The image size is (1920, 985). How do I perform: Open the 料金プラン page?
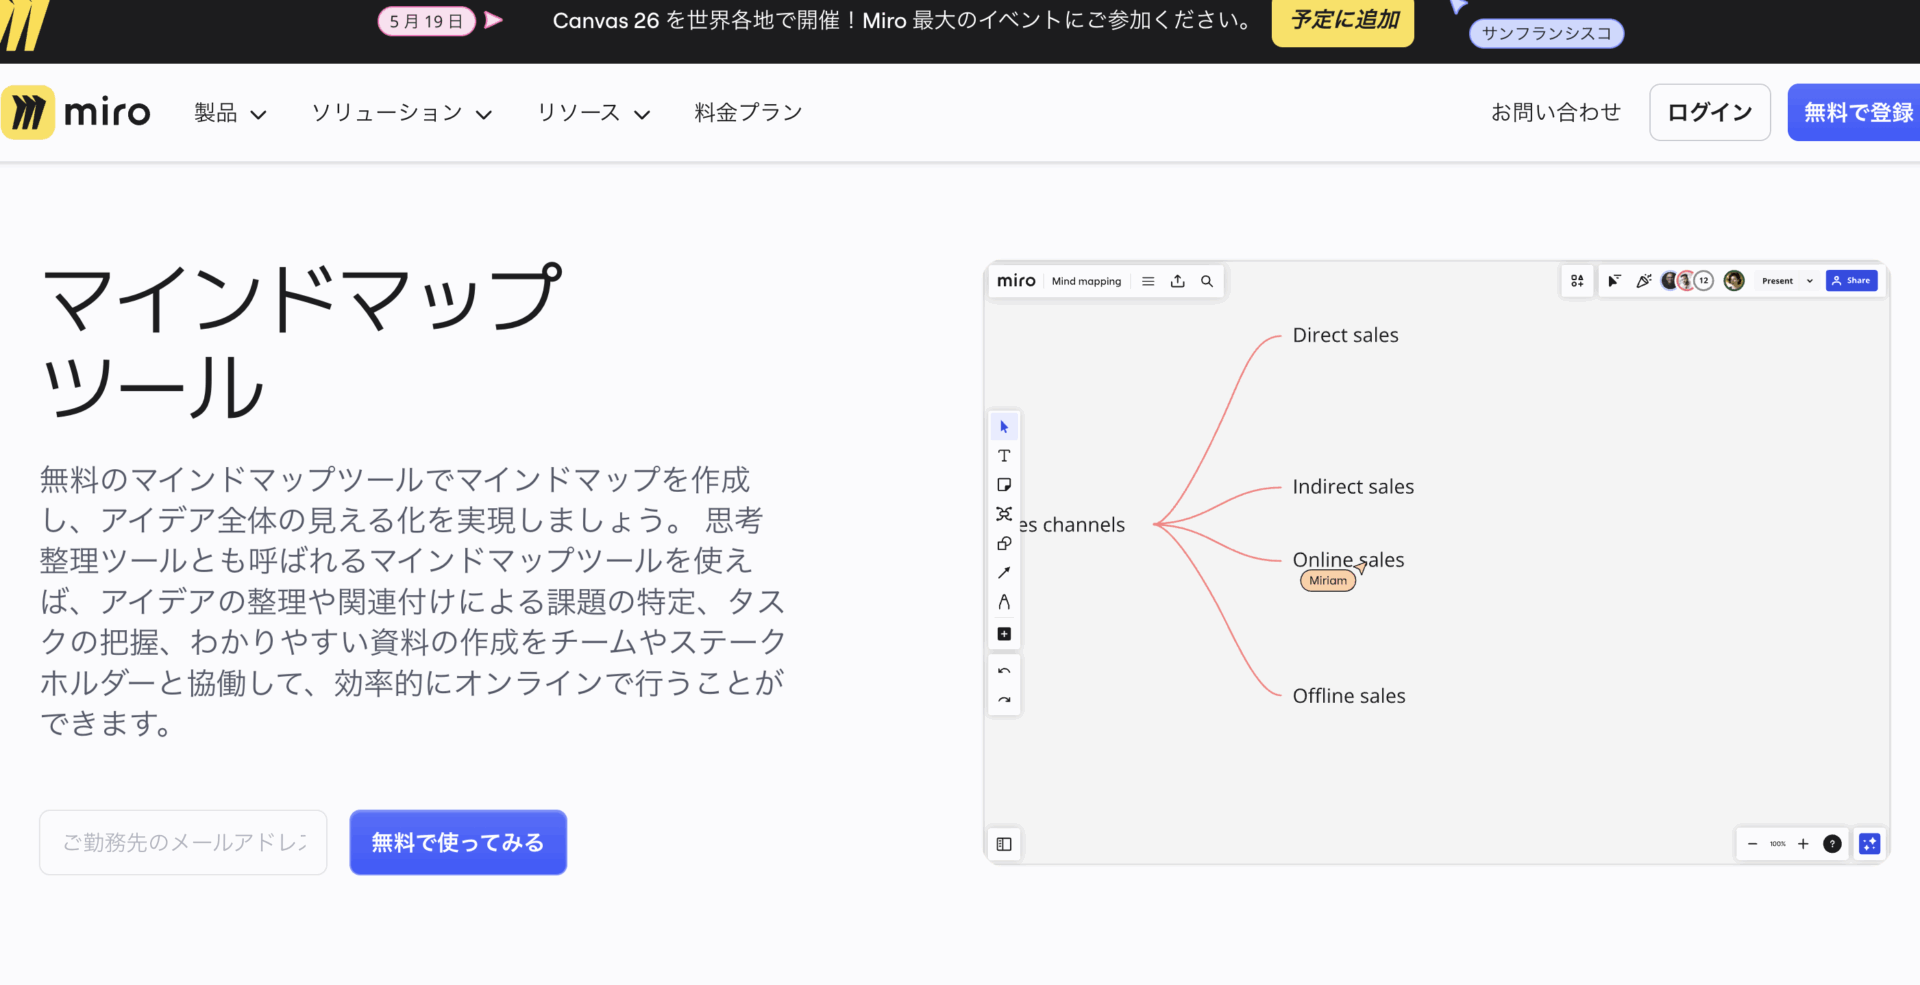[x=748, y=113]
